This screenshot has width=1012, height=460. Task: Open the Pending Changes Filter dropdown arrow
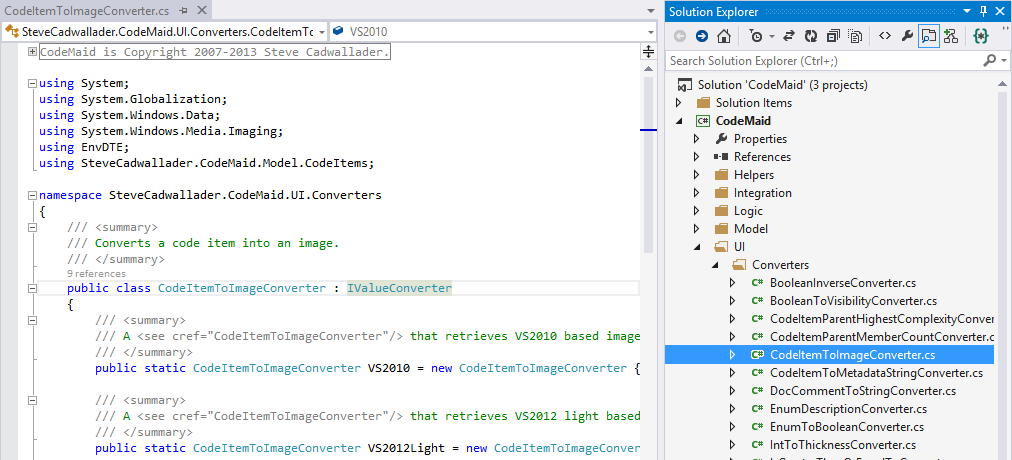[772, 37]
